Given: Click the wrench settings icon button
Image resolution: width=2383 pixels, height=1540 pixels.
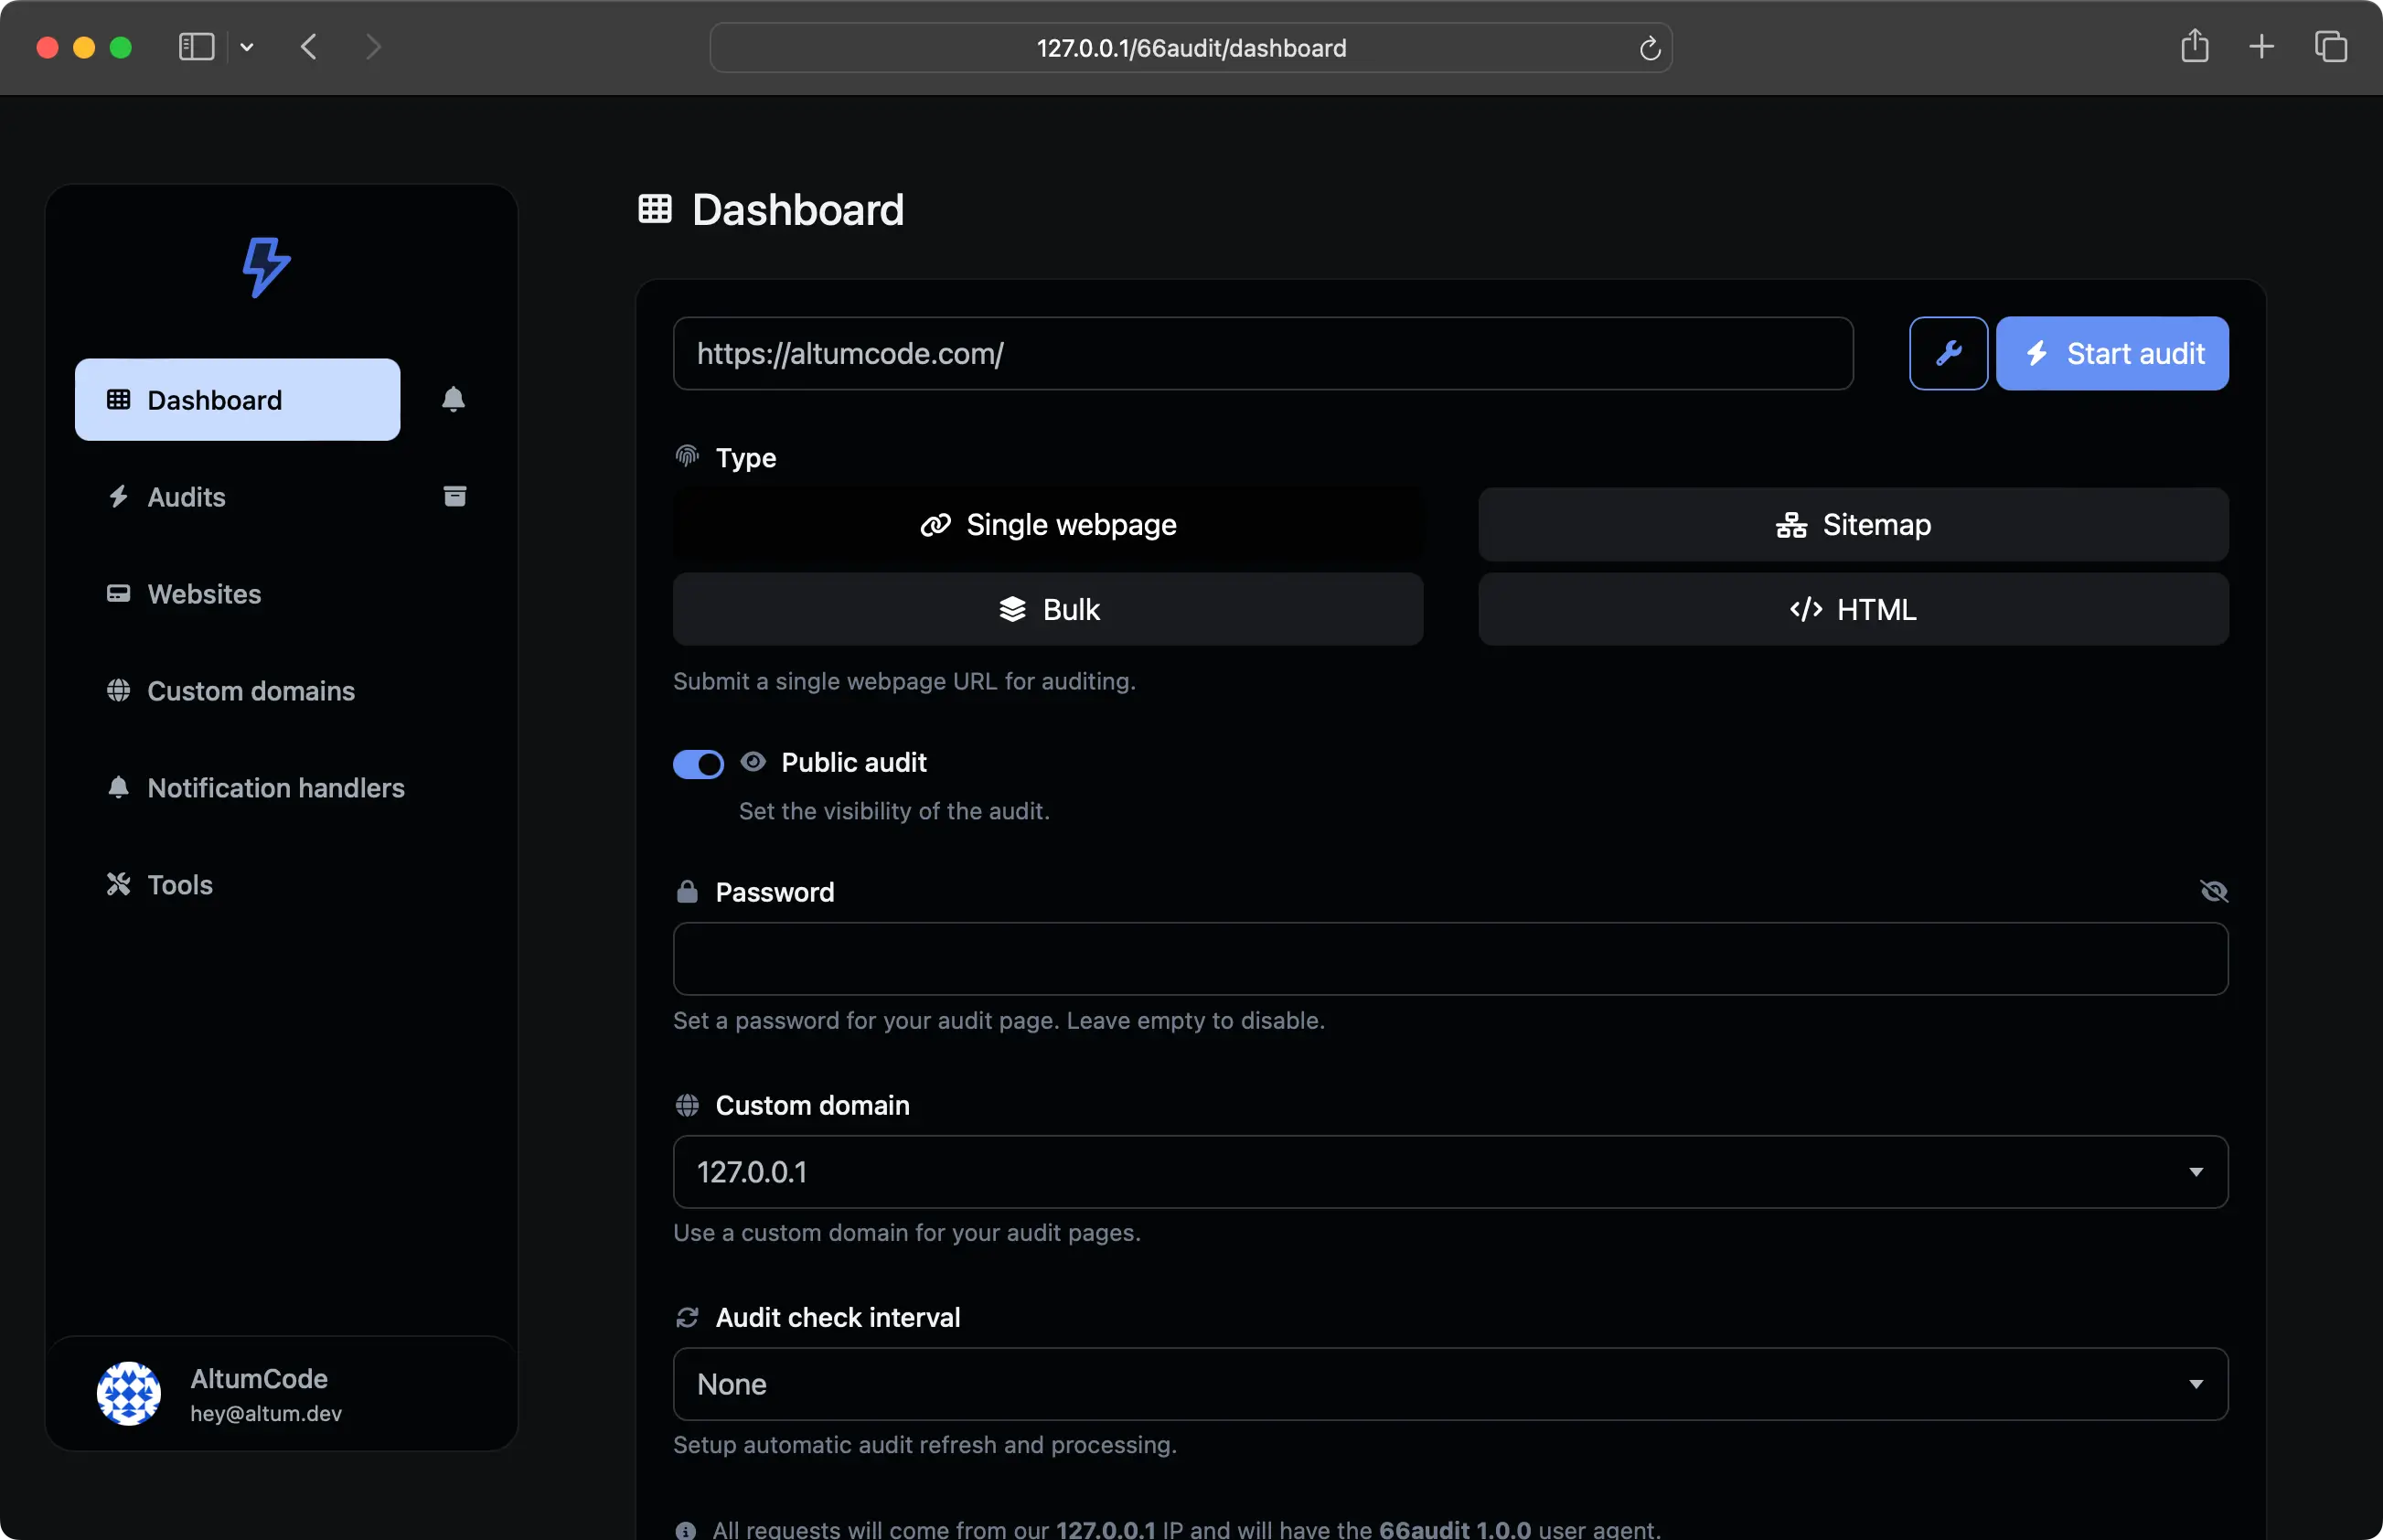Looking at the screenshot, I should coord(1947,353).
